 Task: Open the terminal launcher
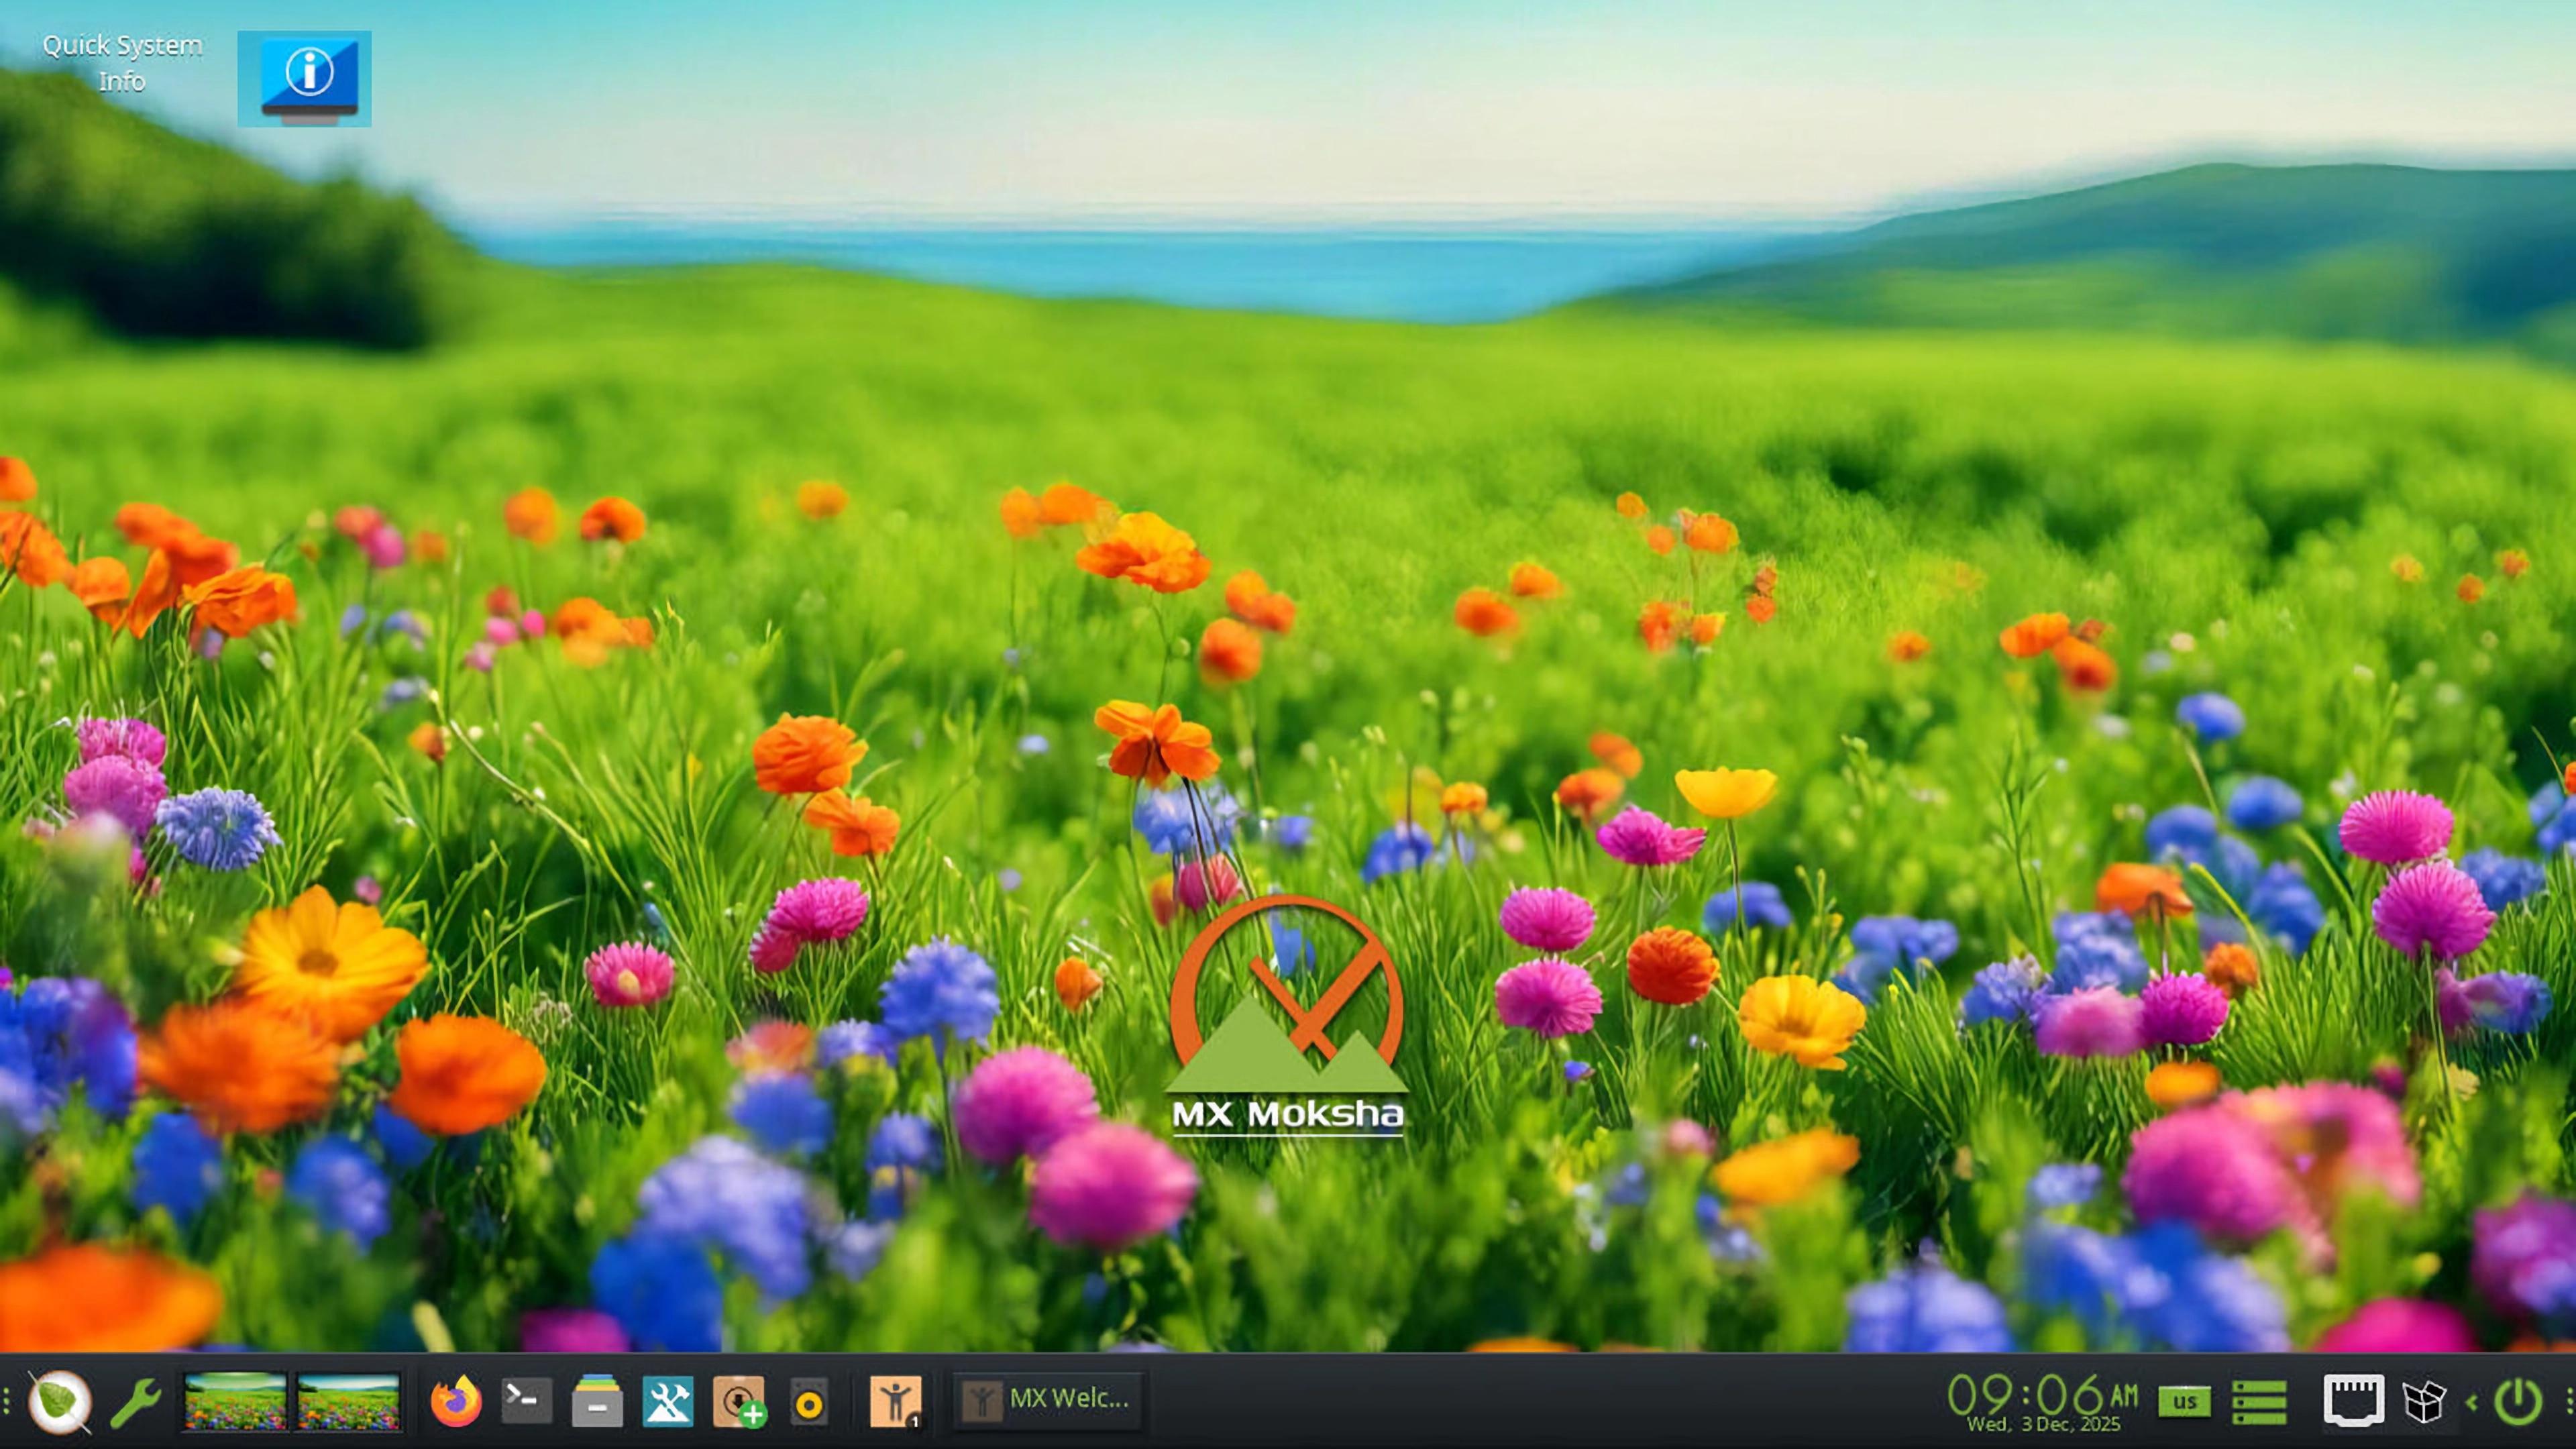coord(526,1400)
